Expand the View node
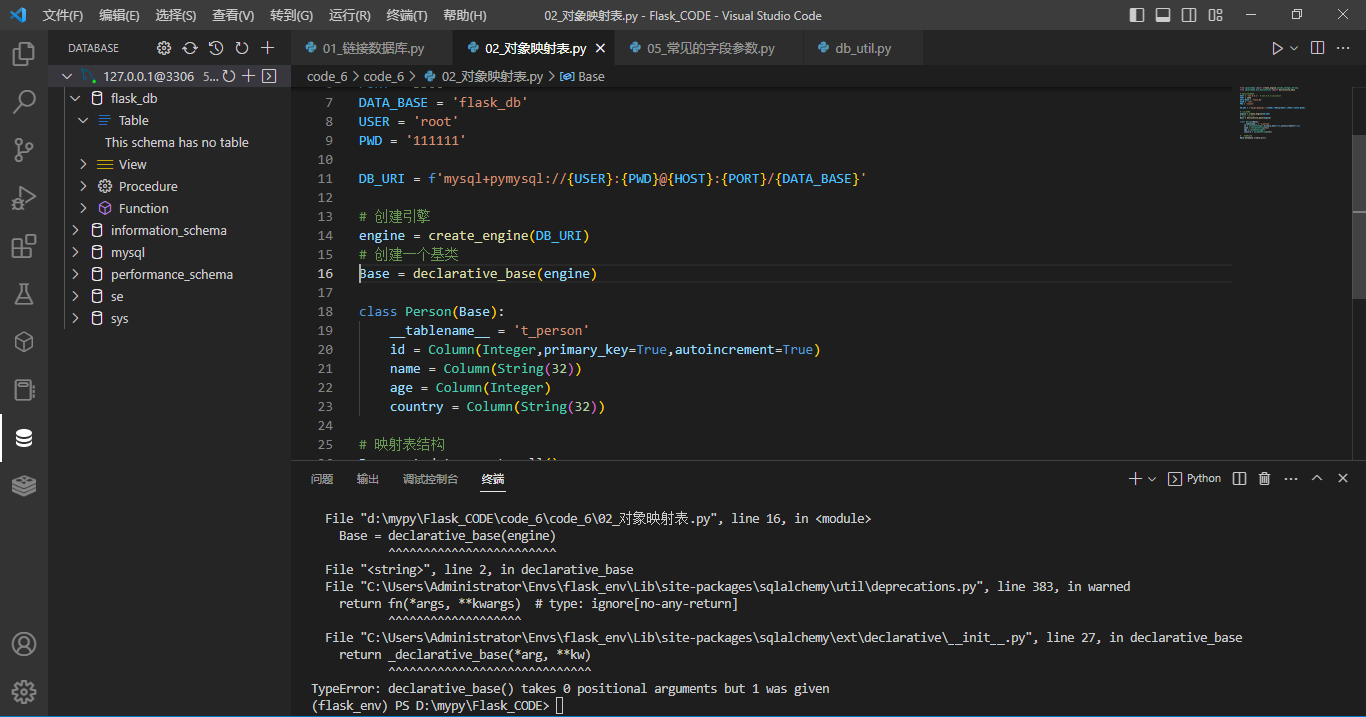The height and width of the screenshot is (717, 1366). (84, 164)
